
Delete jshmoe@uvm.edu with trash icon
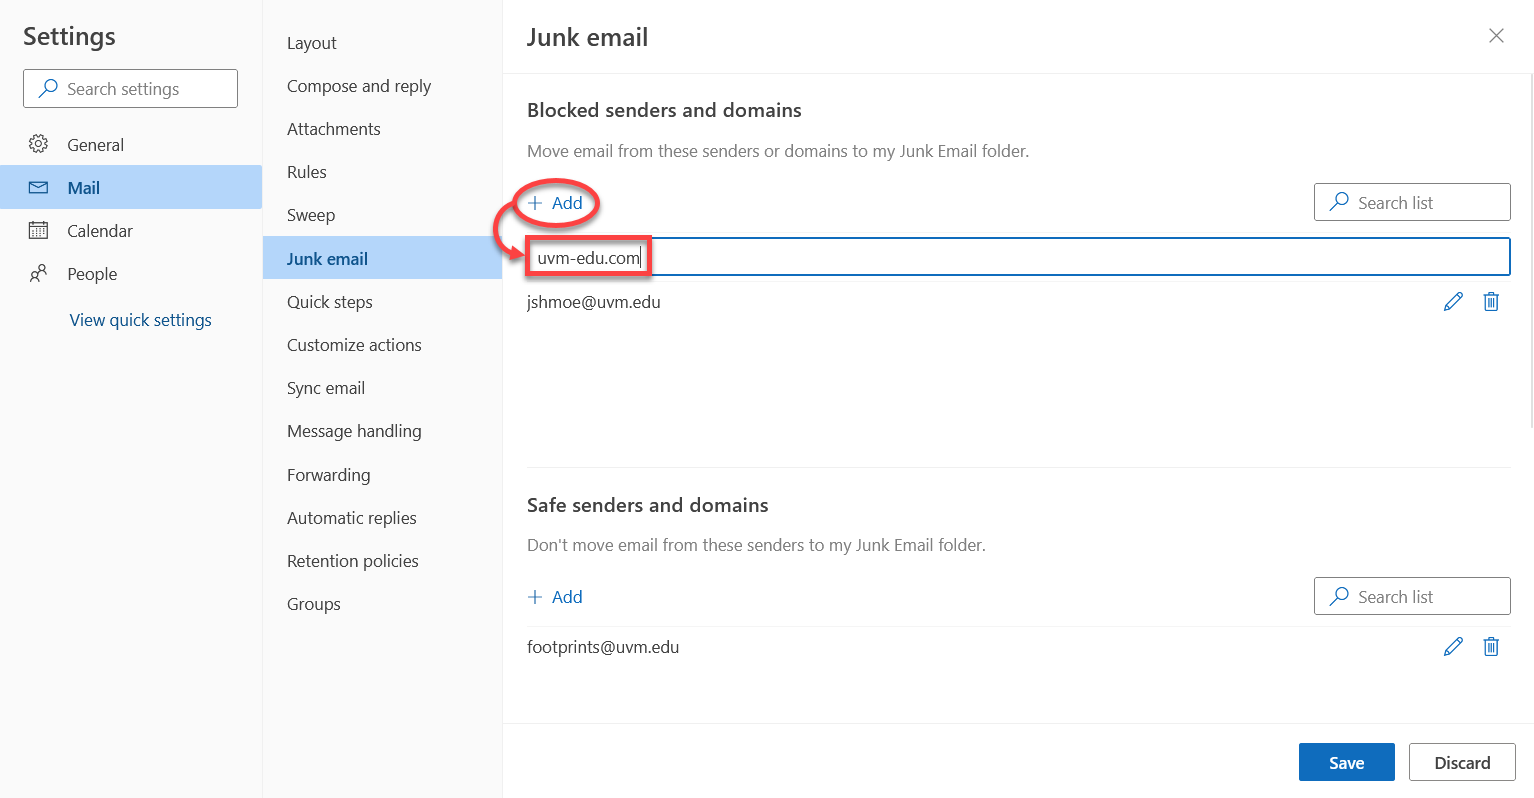pos(1491,302)
